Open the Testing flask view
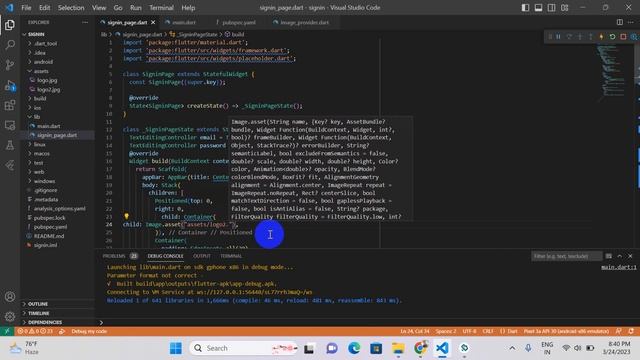 pyautogui.click(x=10, y=145)
